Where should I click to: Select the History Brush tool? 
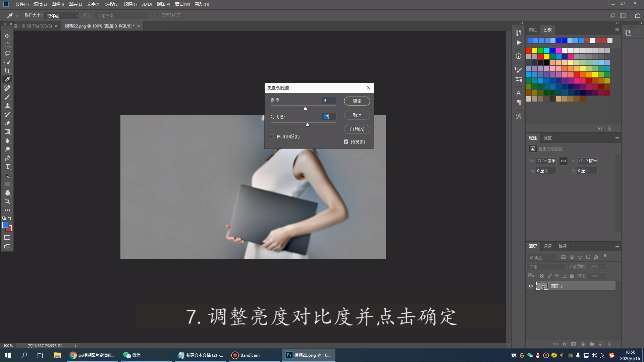pyautogui.click(x=7, y=114)
